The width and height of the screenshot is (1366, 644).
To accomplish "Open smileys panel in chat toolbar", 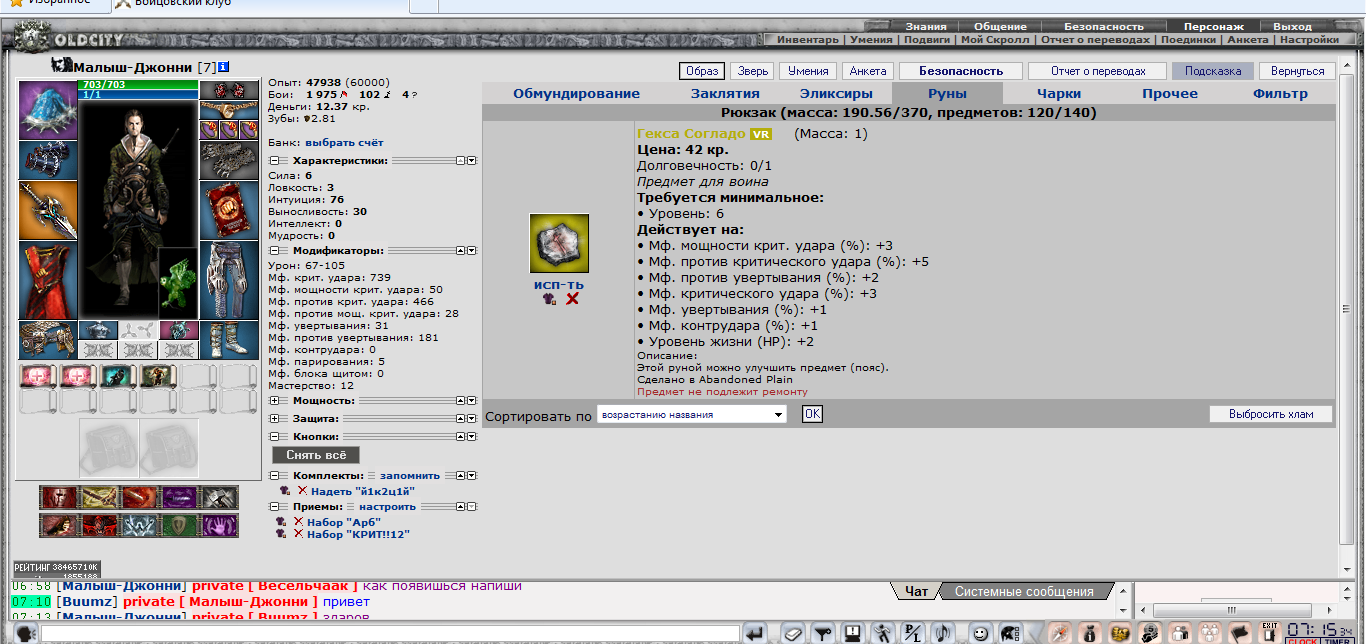I will [x=981, y=633].
